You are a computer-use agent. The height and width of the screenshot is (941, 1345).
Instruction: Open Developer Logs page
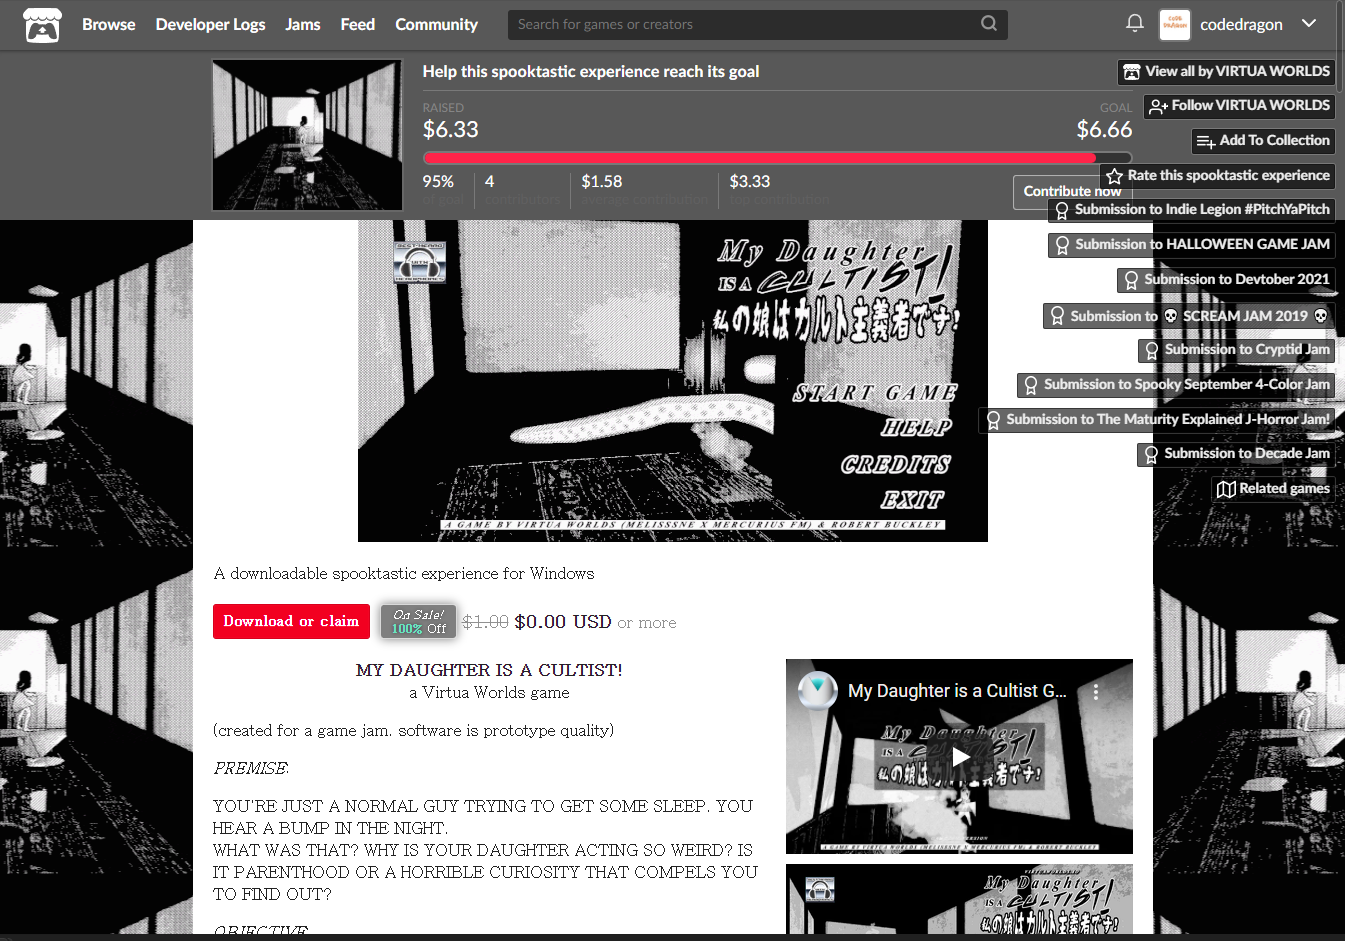coord(210,25)
